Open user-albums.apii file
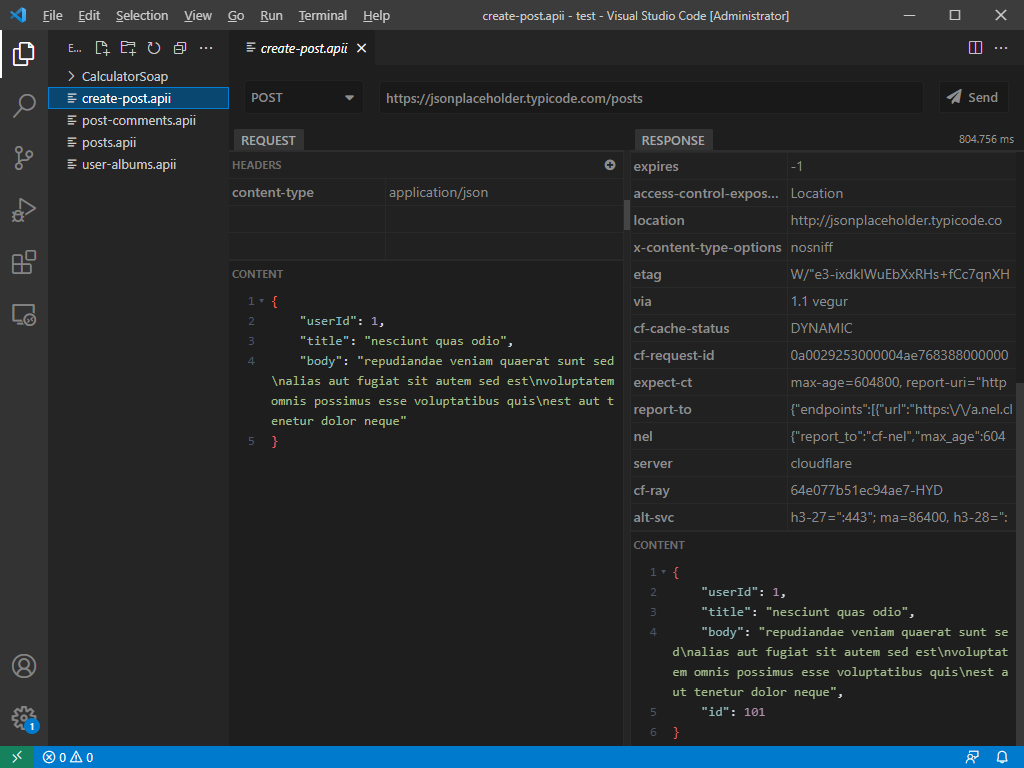 point(138,165)
